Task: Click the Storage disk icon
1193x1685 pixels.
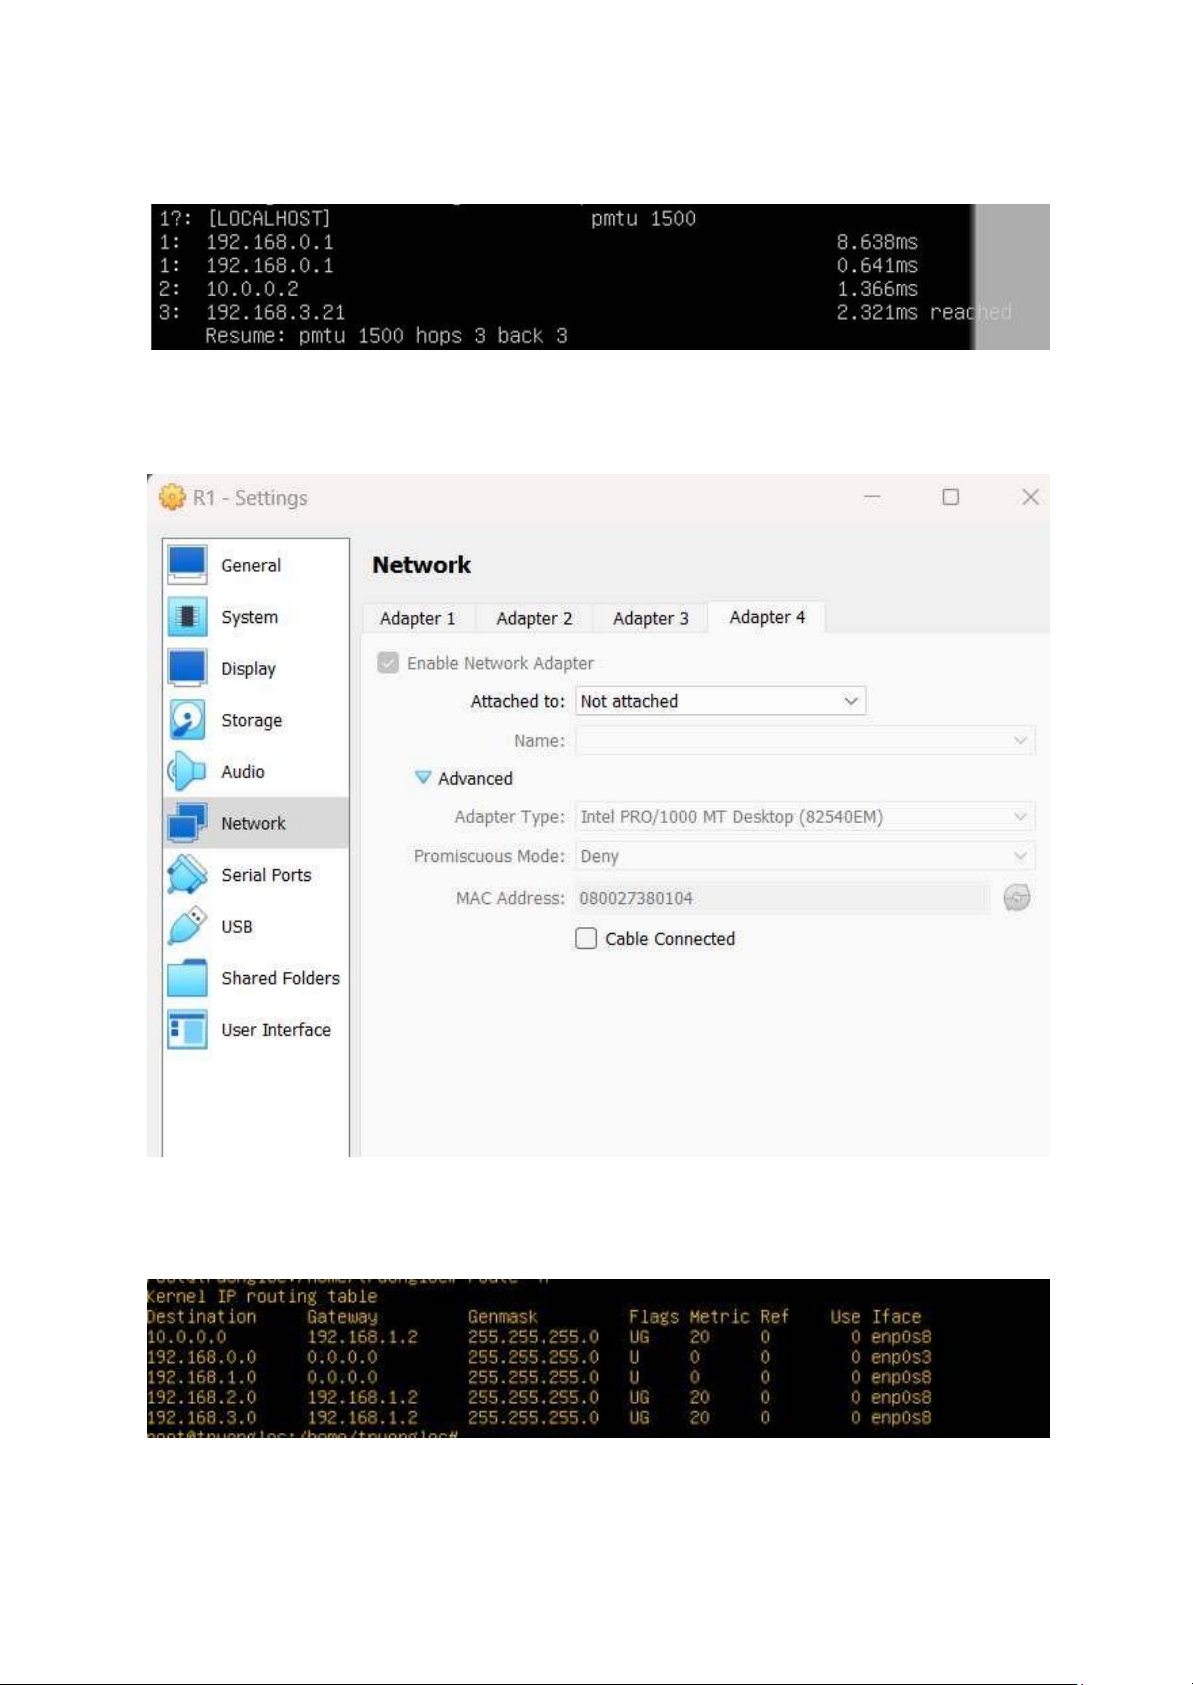Action: click(187, 720)
